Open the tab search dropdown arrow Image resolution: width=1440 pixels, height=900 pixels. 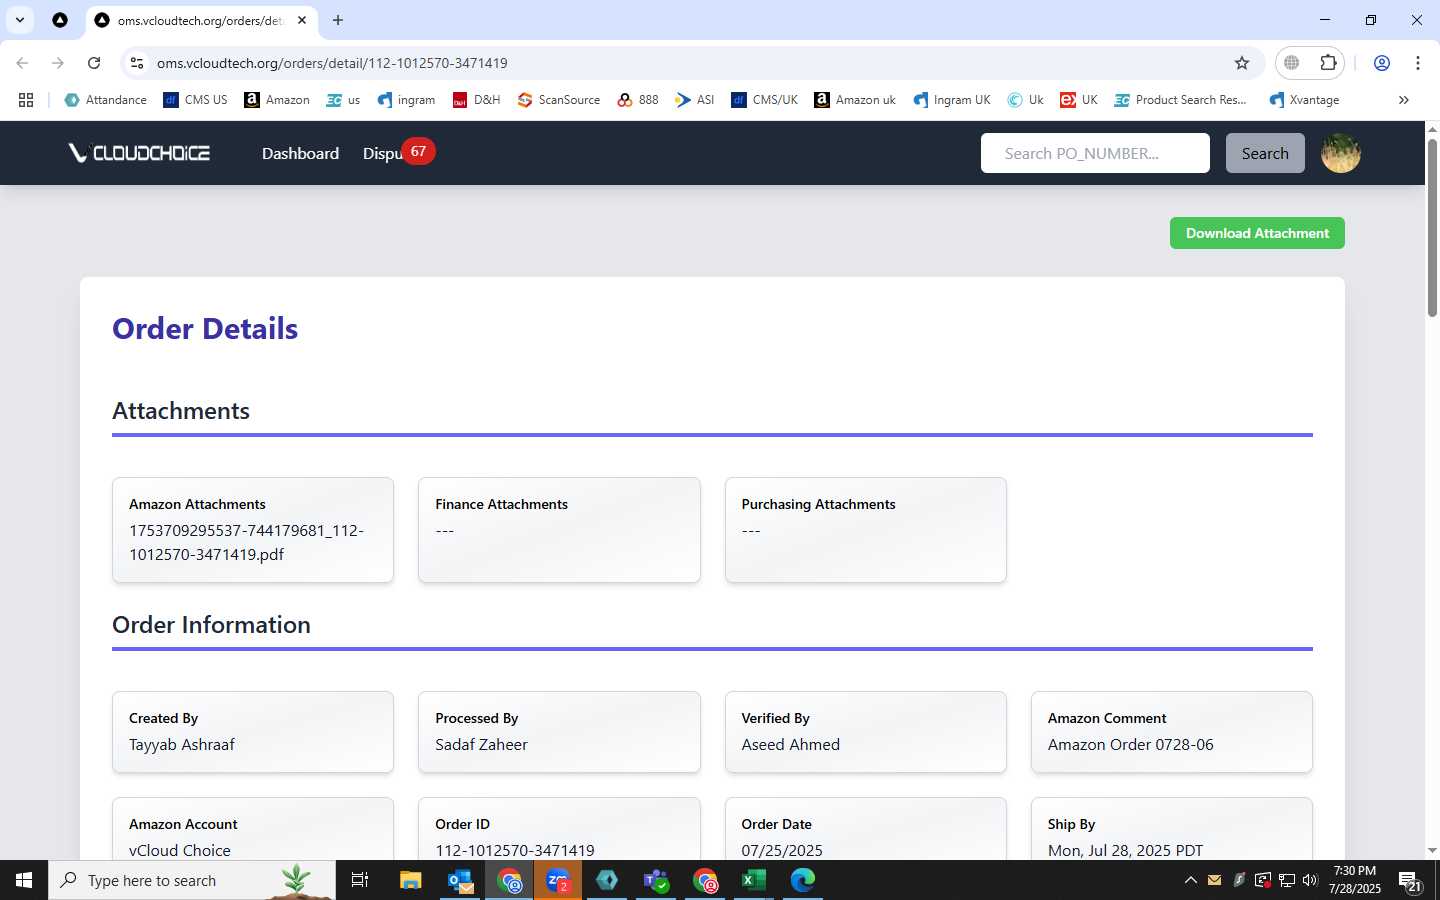click(20, 20)
